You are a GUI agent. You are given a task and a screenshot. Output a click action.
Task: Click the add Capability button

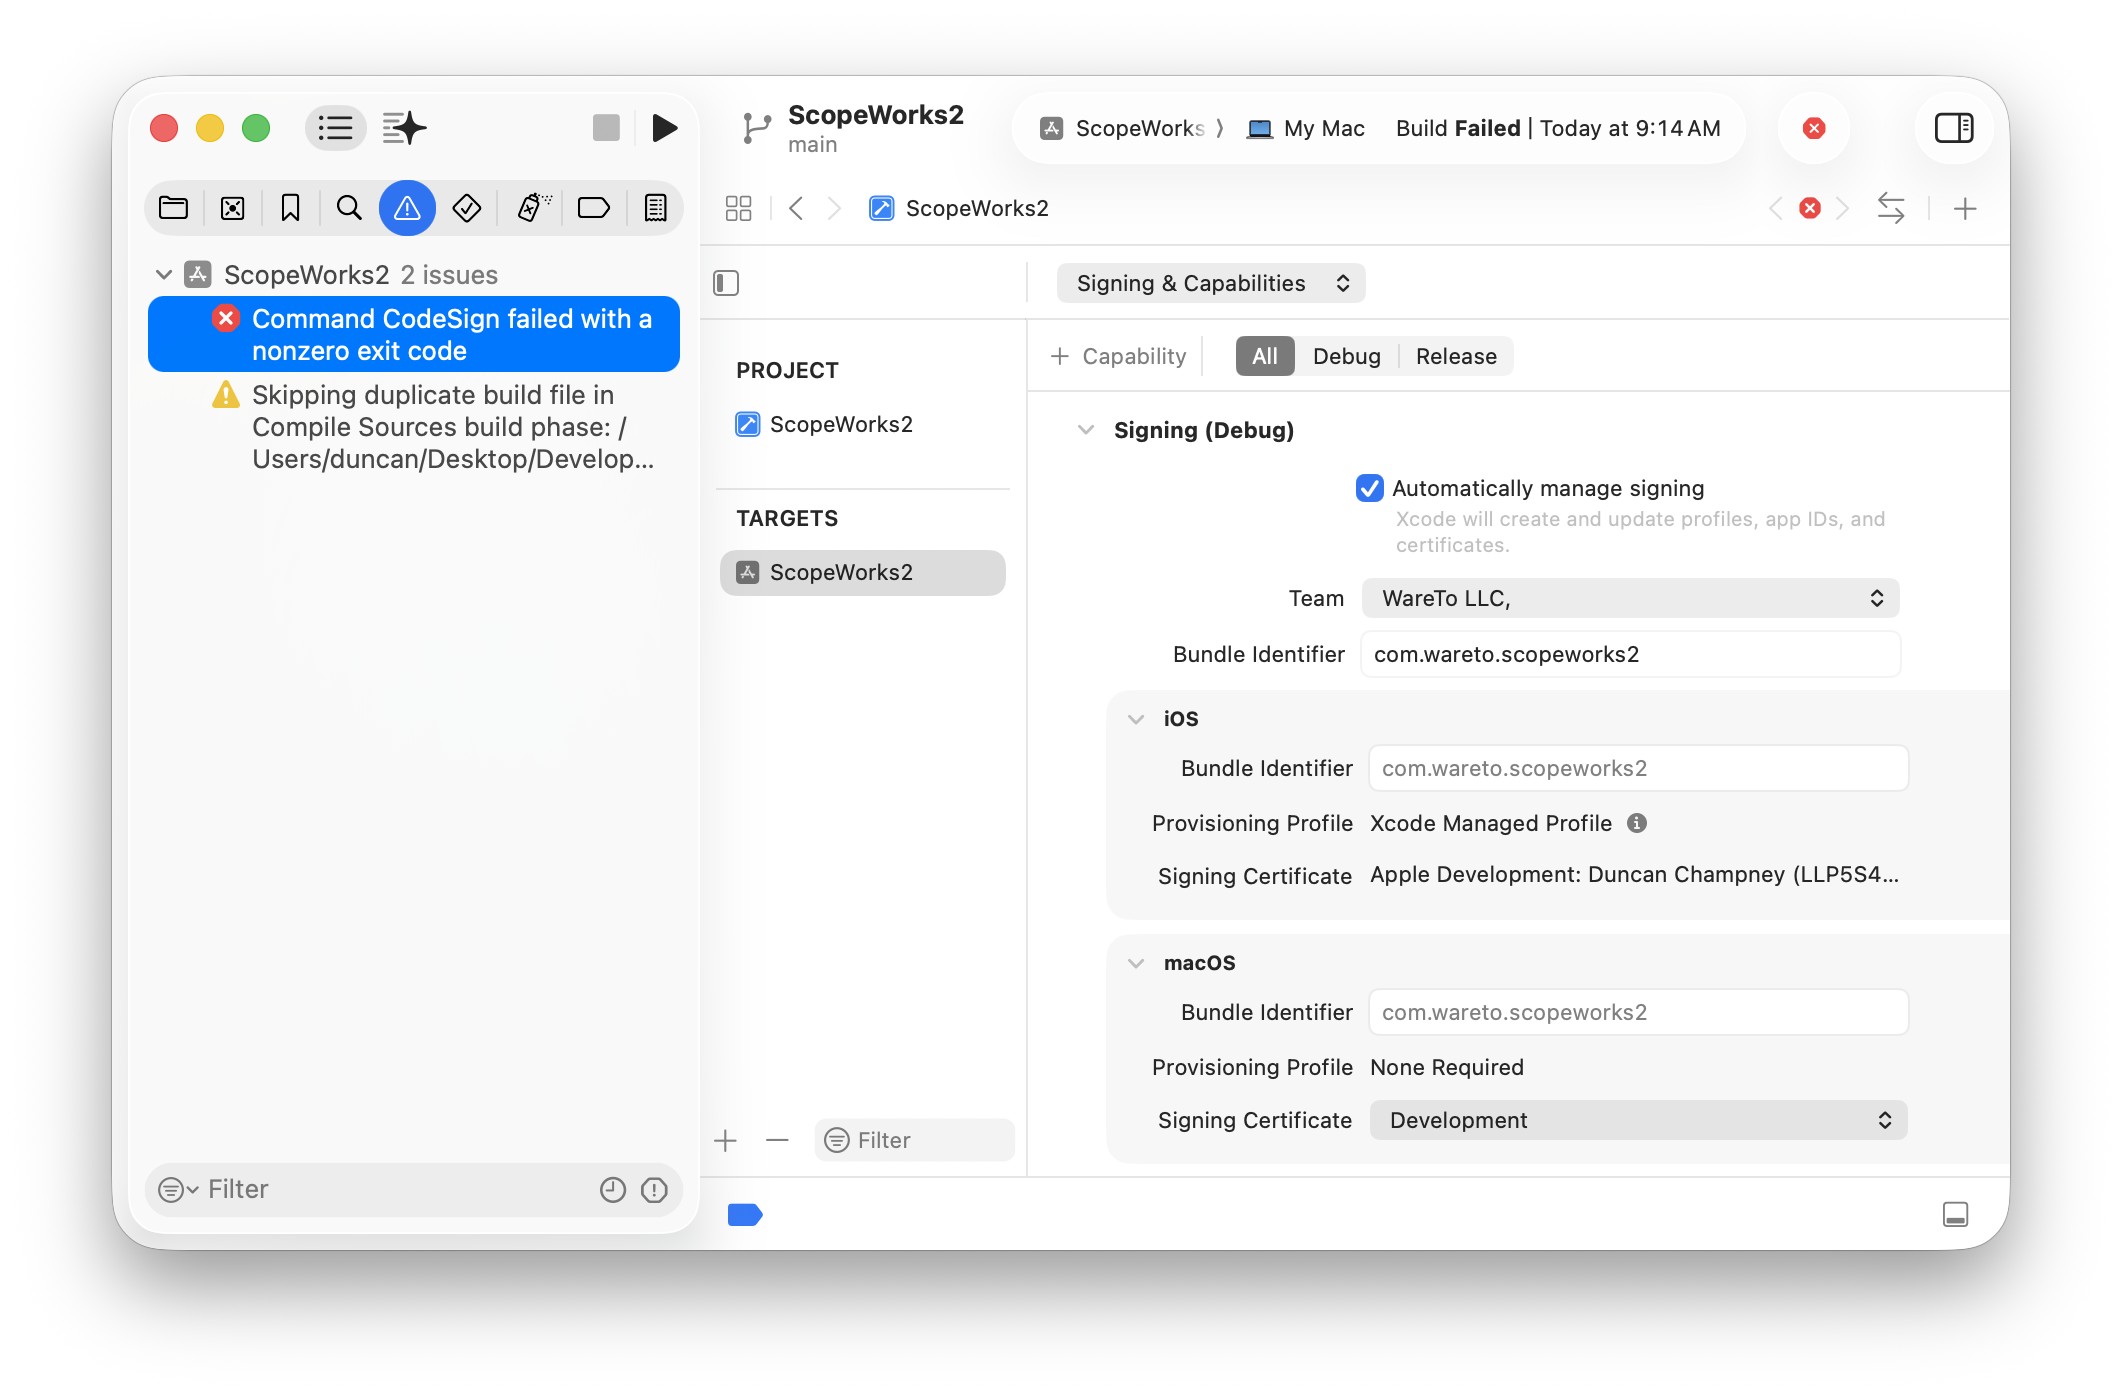[1118, 356]
